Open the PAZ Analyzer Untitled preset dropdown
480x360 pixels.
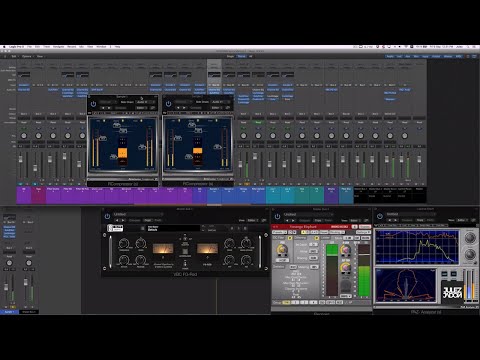point(411,214)
